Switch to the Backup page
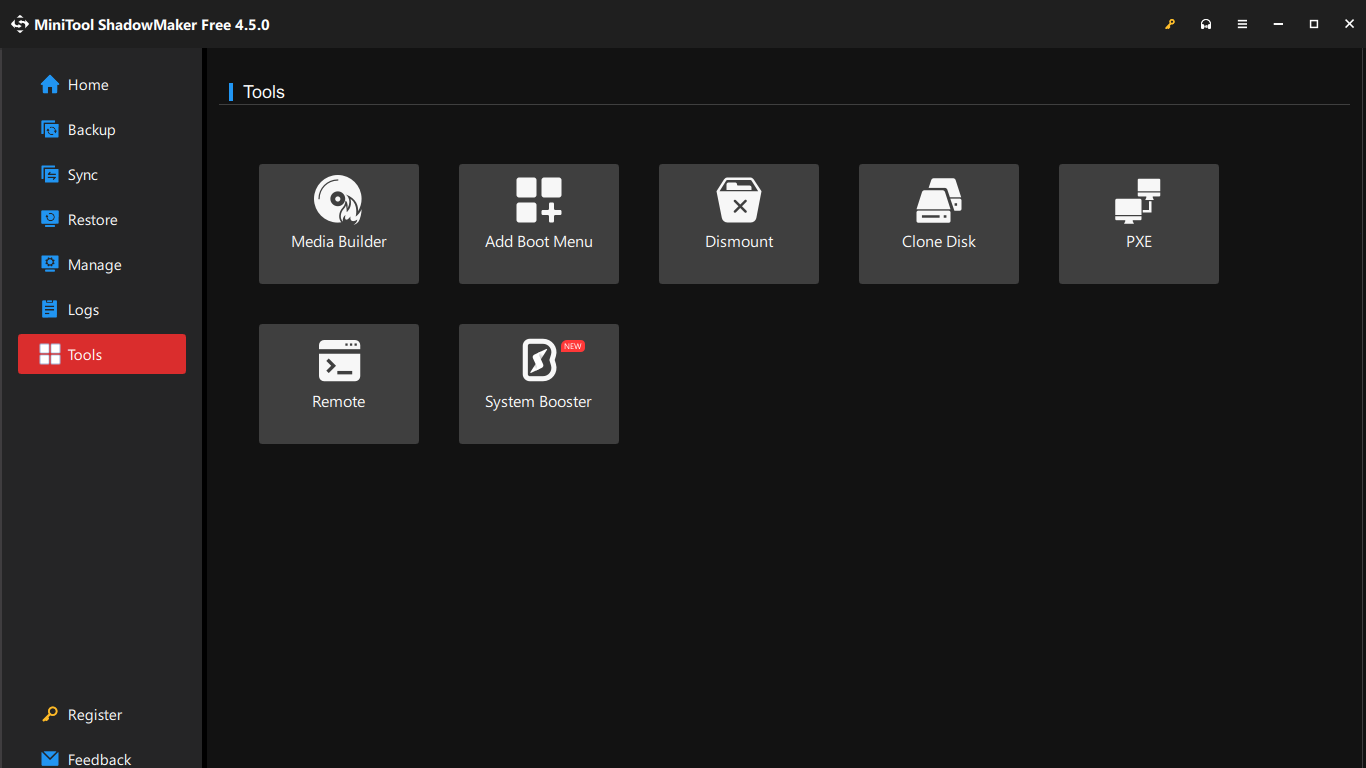Viewport: 1366px width, 768px height. tap(90, 130)
